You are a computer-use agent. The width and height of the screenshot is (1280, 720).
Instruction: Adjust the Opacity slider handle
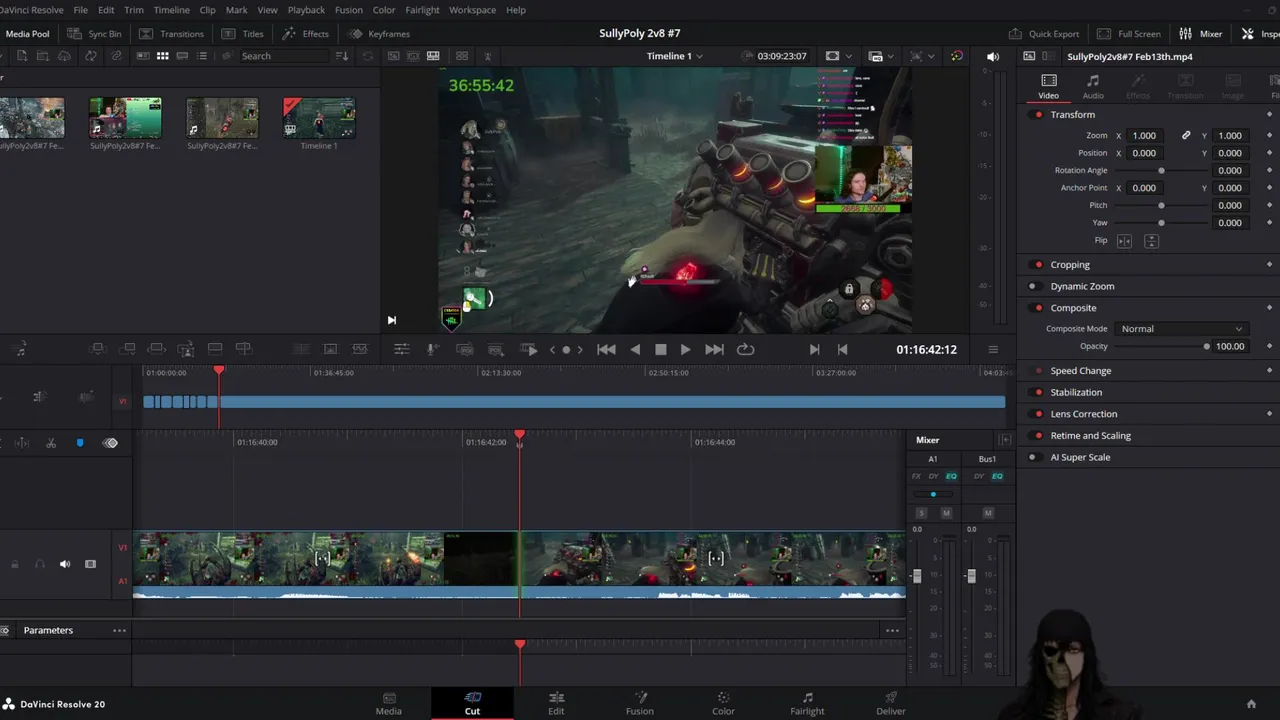1207,347
